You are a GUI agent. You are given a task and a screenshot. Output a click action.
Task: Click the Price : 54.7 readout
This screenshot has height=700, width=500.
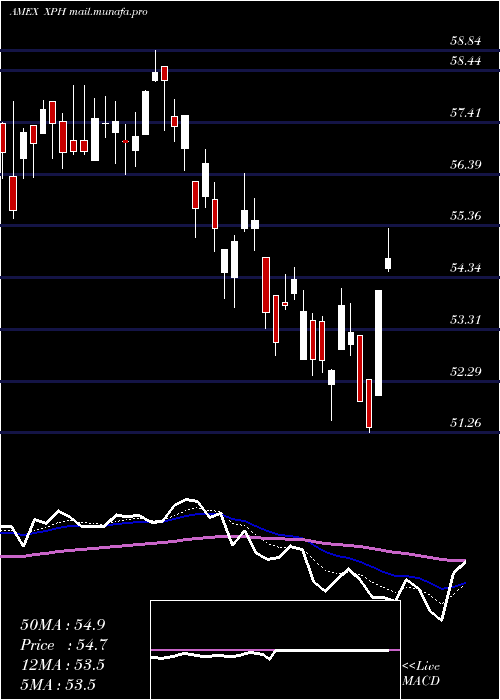point(64,645)
